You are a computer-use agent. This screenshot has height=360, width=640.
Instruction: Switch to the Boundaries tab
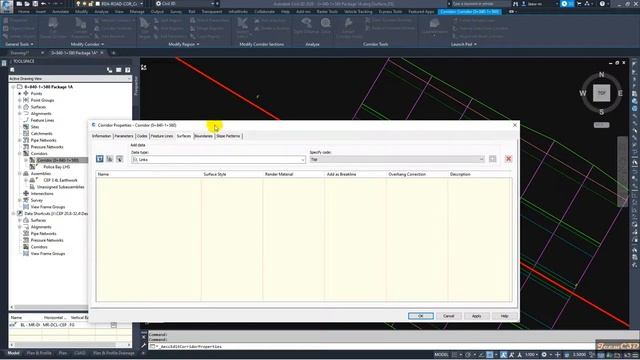pos(204,136)
